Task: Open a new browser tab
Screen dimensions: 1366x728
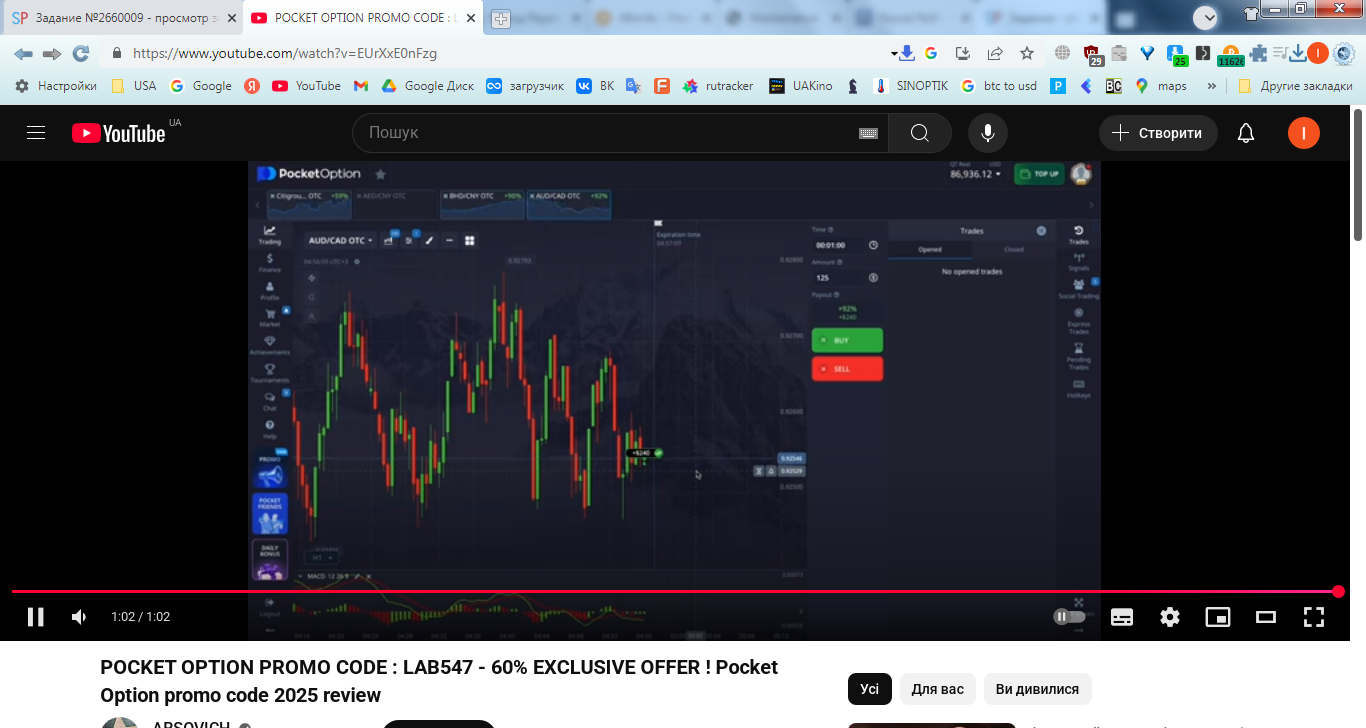Action: click(x=501, y=19)
